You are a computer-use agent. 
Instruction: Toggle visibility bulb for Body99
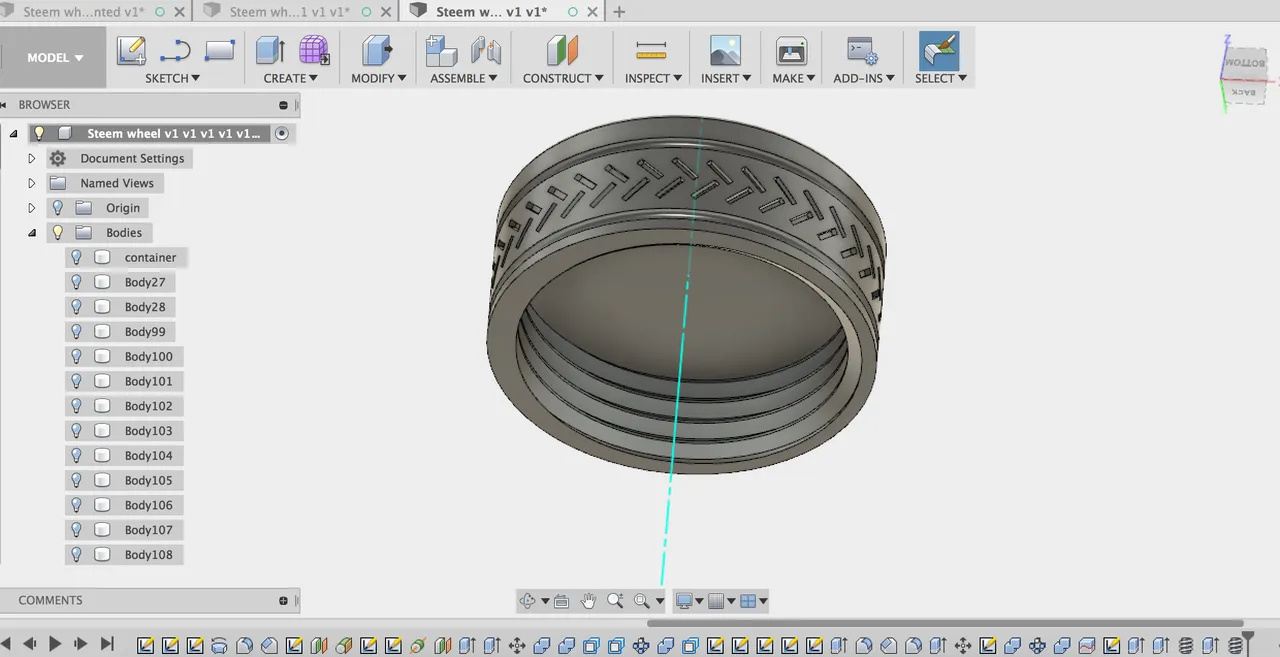pyautogui.click(x=76, y=331)
